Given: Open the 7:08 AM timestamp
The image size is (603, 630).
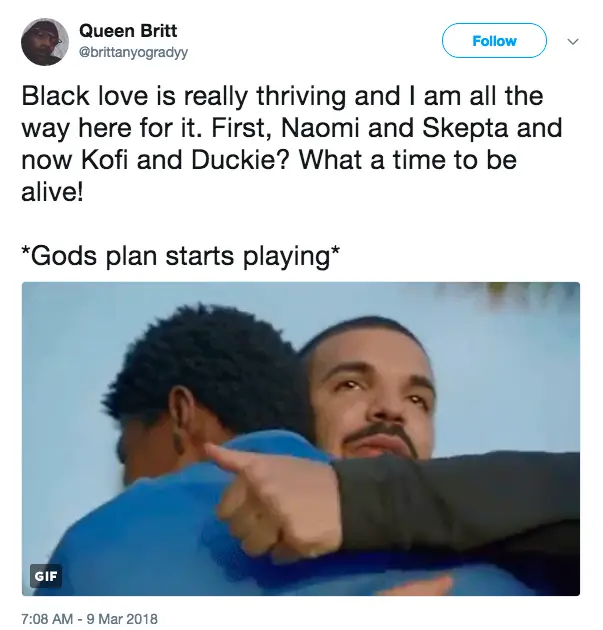Looking at the screenshot, I should [x=47, y=618].
